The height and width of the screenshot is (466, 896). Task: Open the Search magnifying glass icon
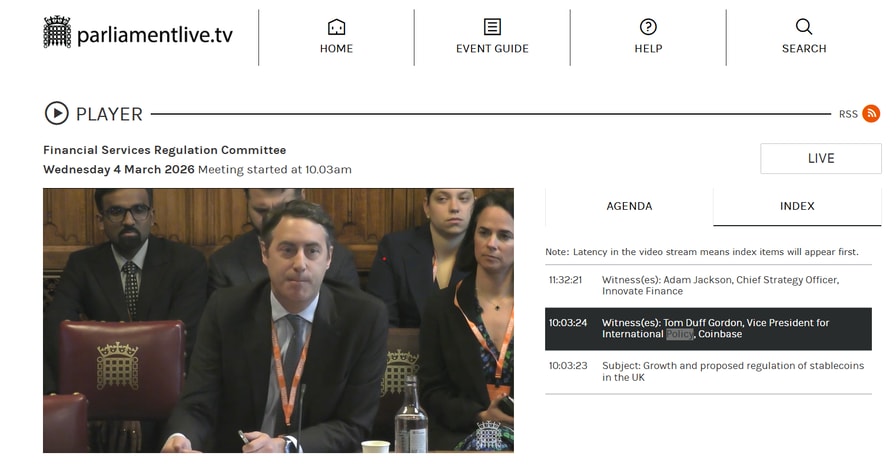click(804, 27)
